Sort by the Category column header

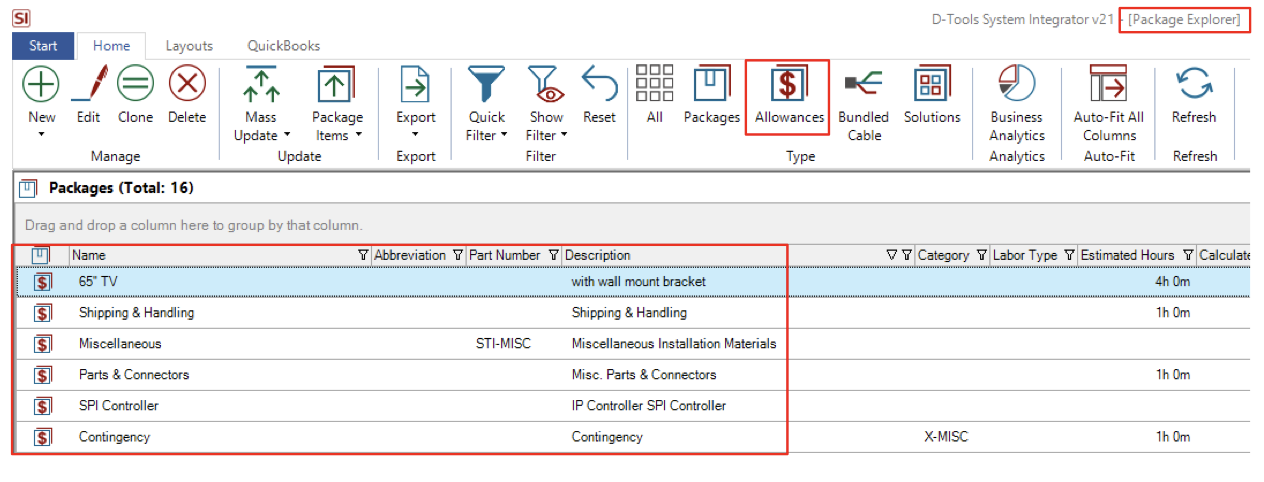tap(943, 256)
